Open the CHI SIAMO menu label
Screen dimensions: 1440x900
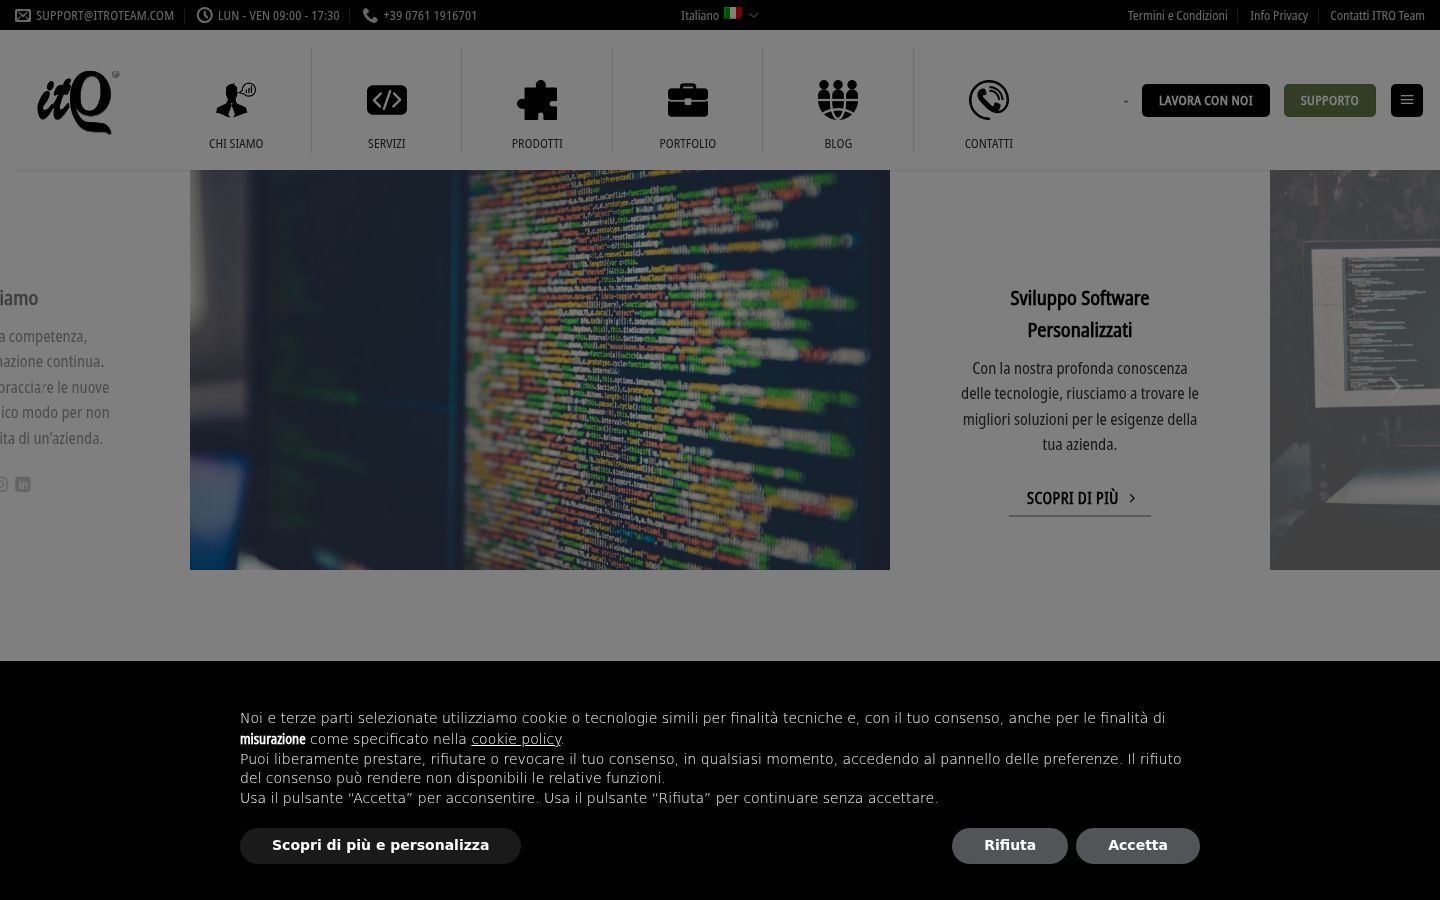pos(236,144)
